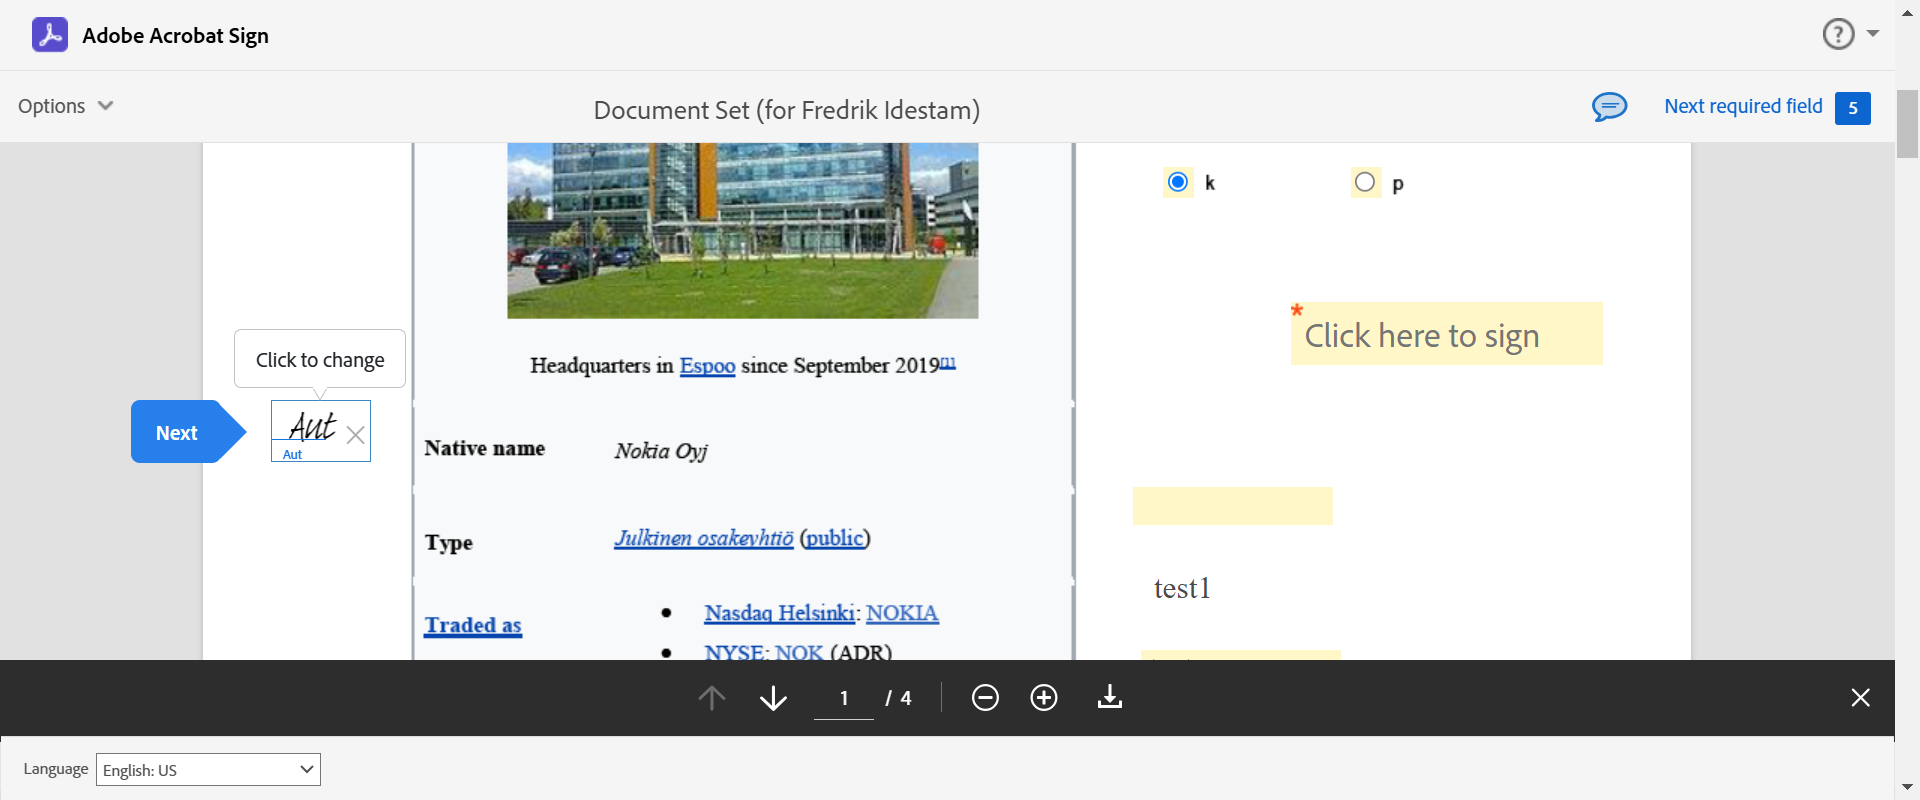Go to next page down arrow
This screenshot has width=1920, height=800.
(x=773, y=698)
